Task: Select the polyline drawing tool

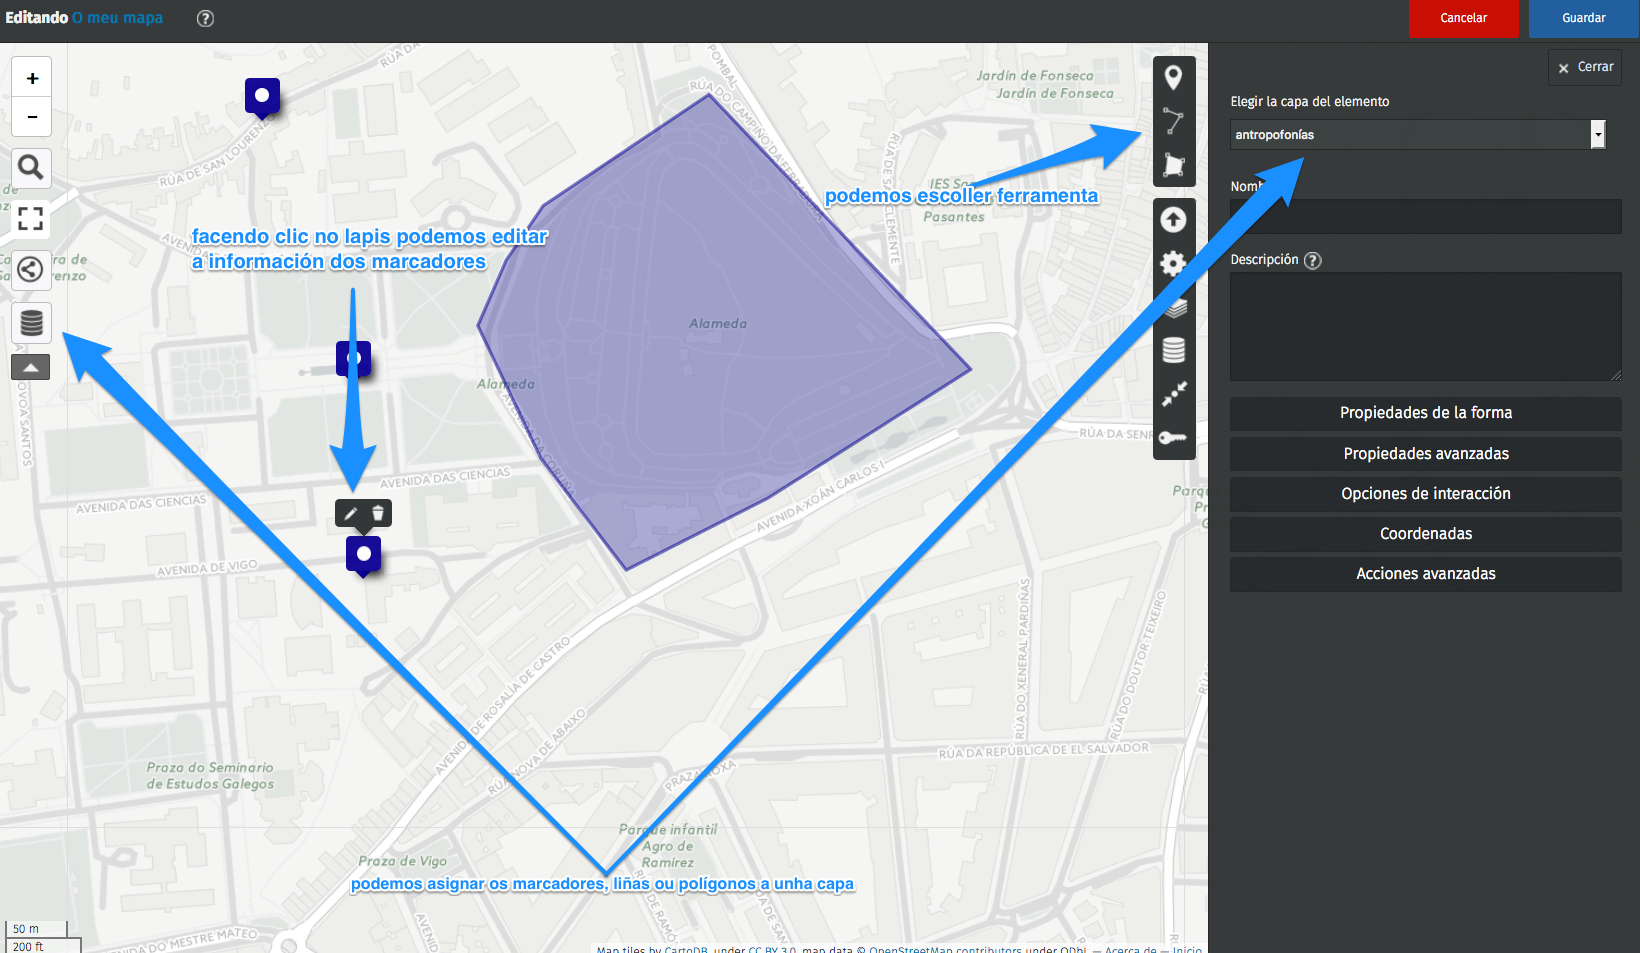Action: [x=1174, y=120]
